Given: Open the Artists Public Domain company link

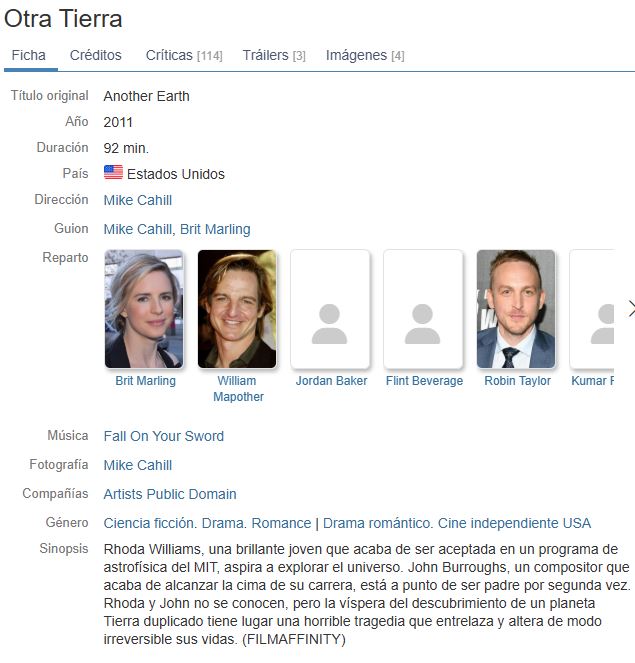Looking at the screenshot, I should [x=170, y=494].
